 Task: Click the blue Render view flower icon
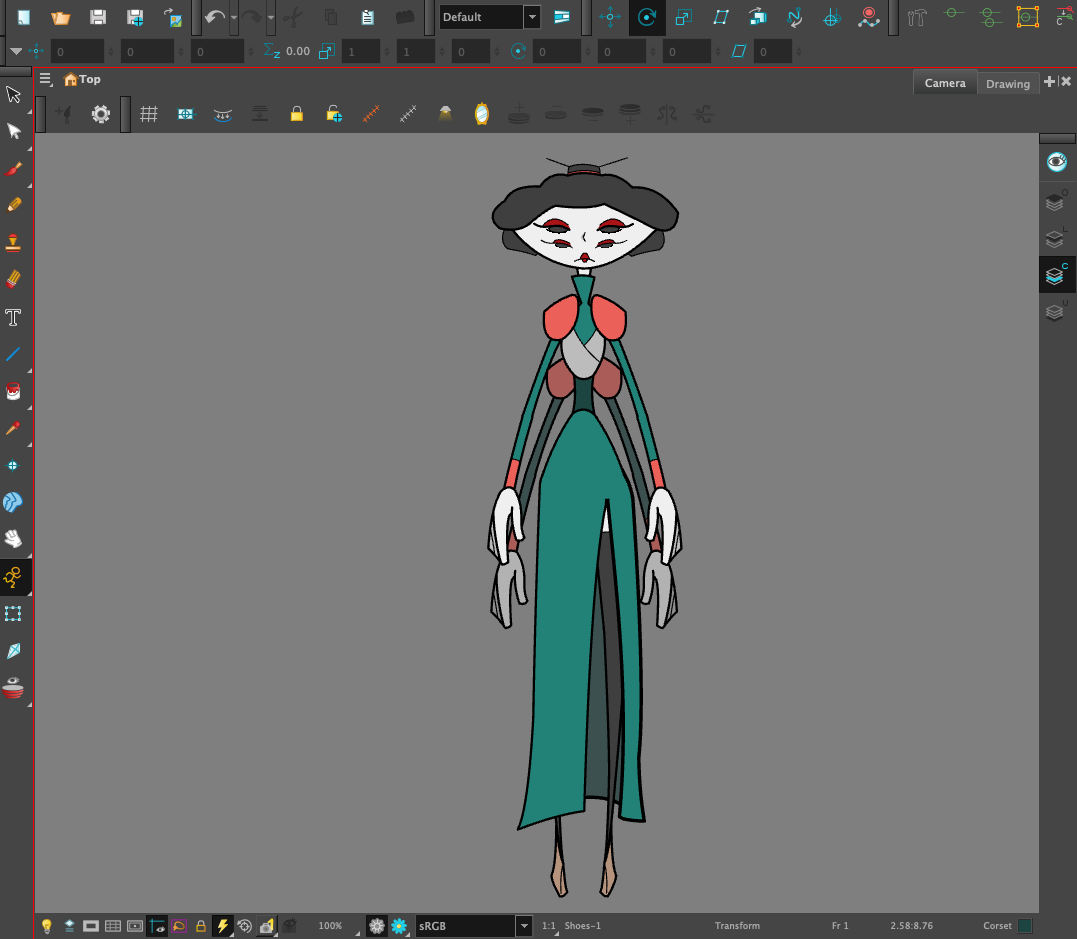click(x=399, y=926)
